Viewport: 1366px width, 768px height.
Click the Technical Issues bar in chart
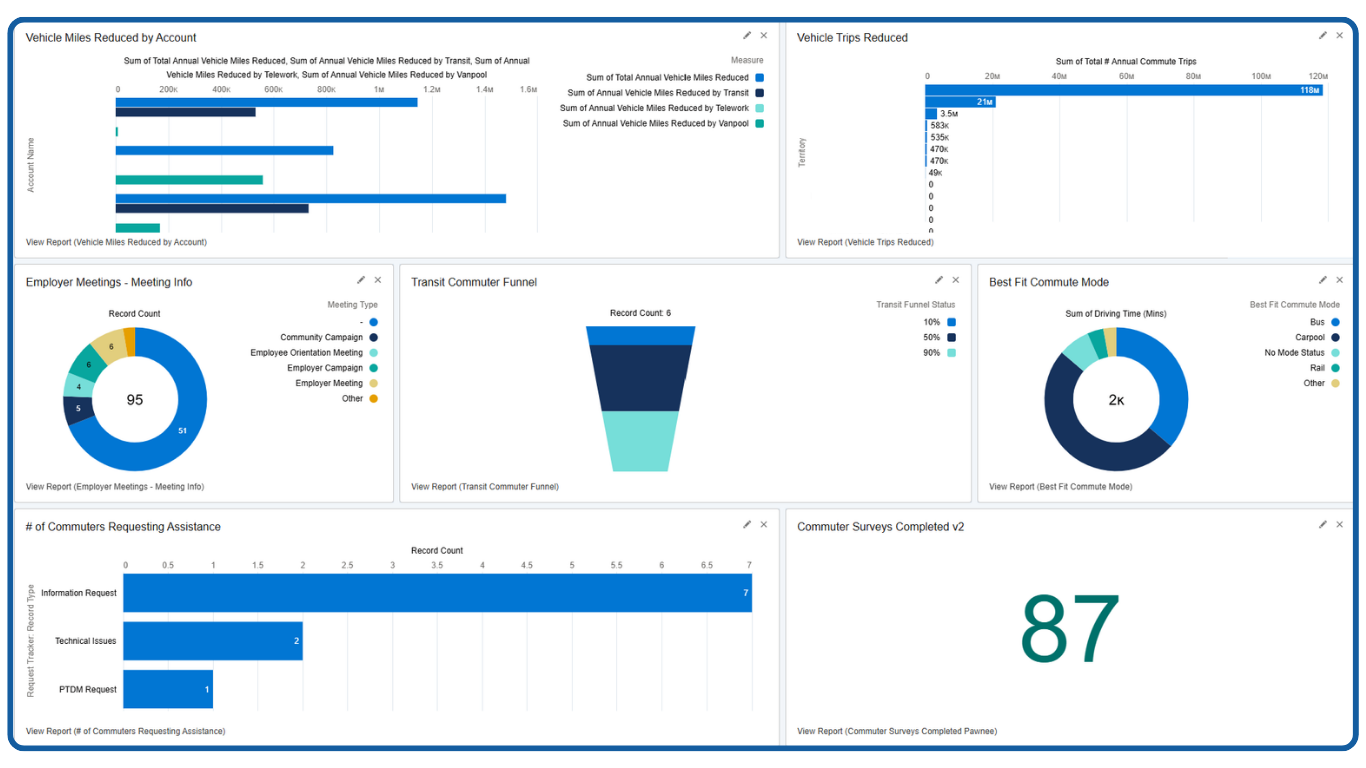213,641
